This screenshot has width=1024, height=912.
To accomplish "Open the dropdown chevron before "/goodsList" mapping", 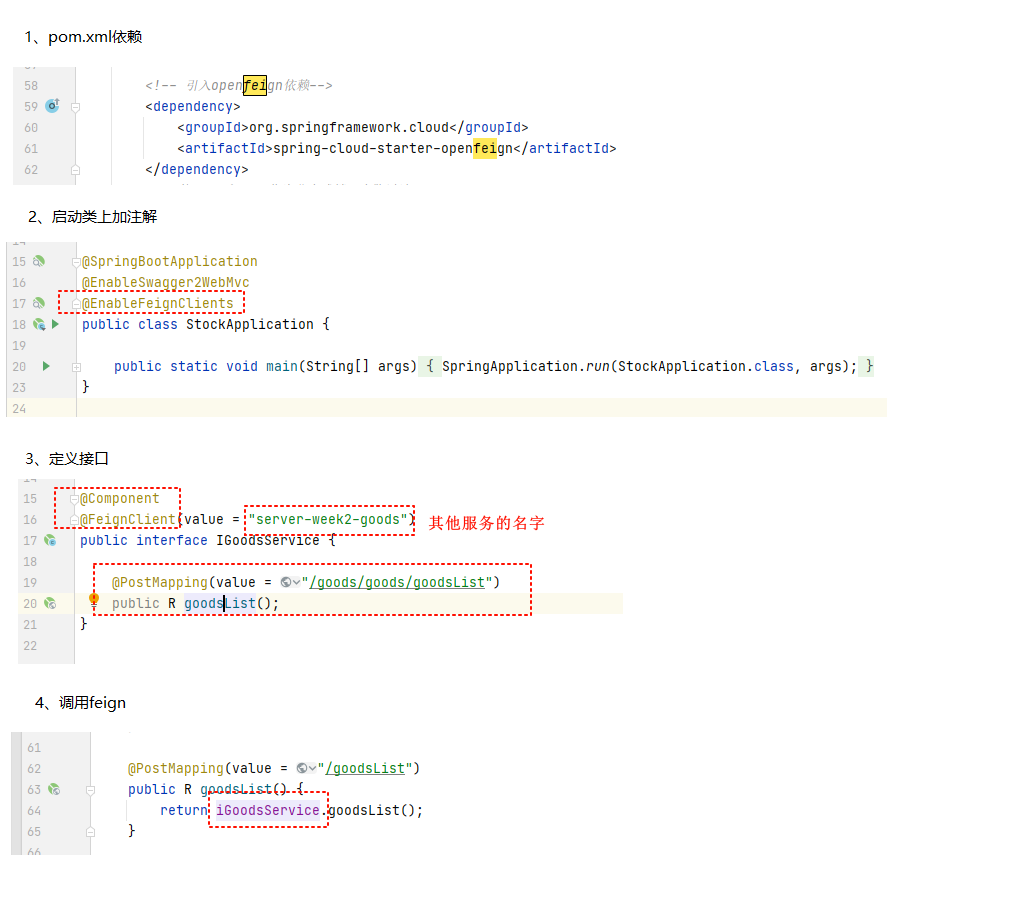I will (312, 768).
